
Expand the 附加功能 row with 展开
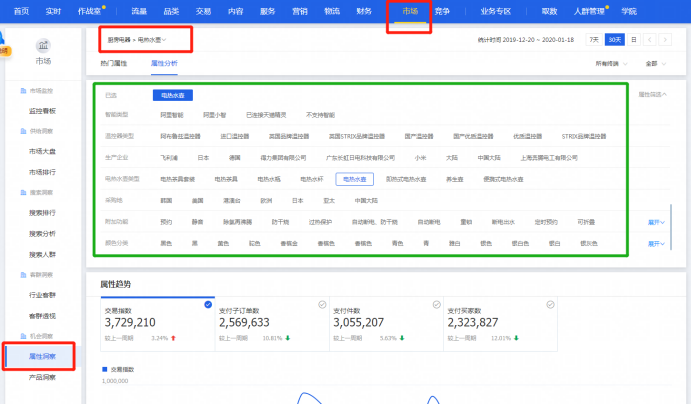(656, 222)
